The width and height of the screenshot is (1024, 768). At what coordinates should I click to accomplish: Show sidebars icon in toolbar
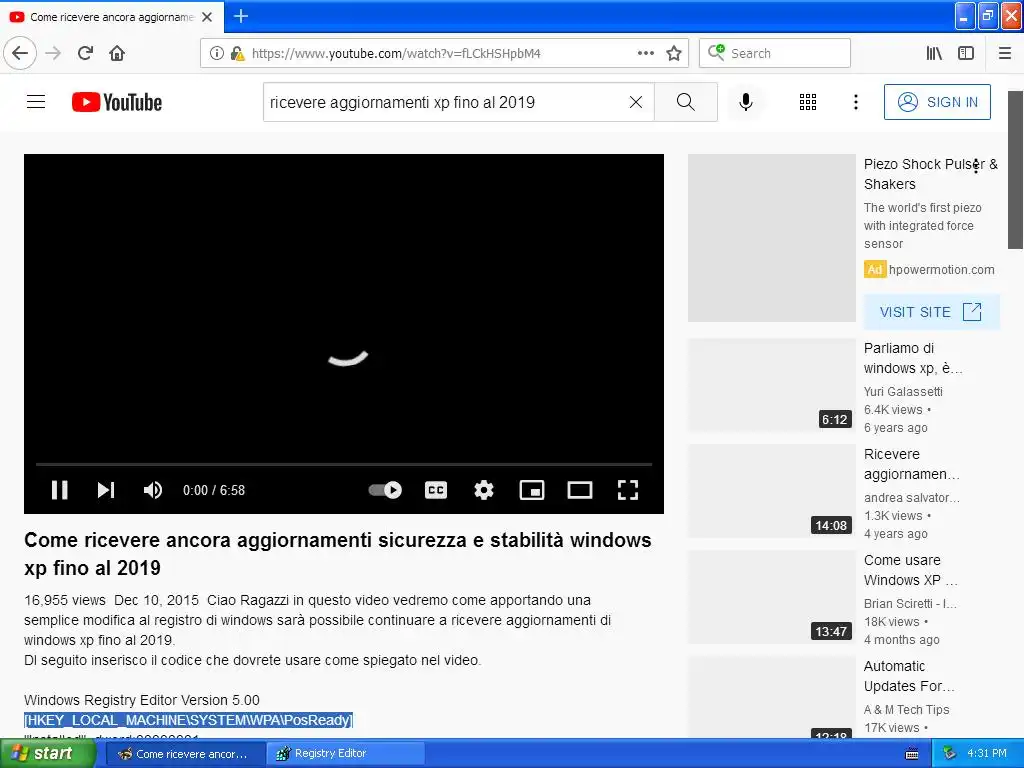(x=966, y=53)
